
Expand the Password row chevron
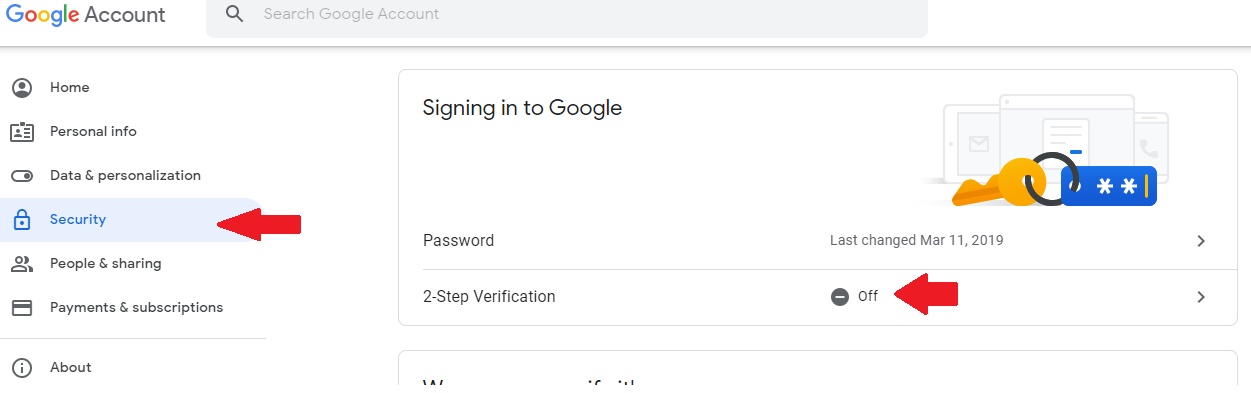point(1201,241)
